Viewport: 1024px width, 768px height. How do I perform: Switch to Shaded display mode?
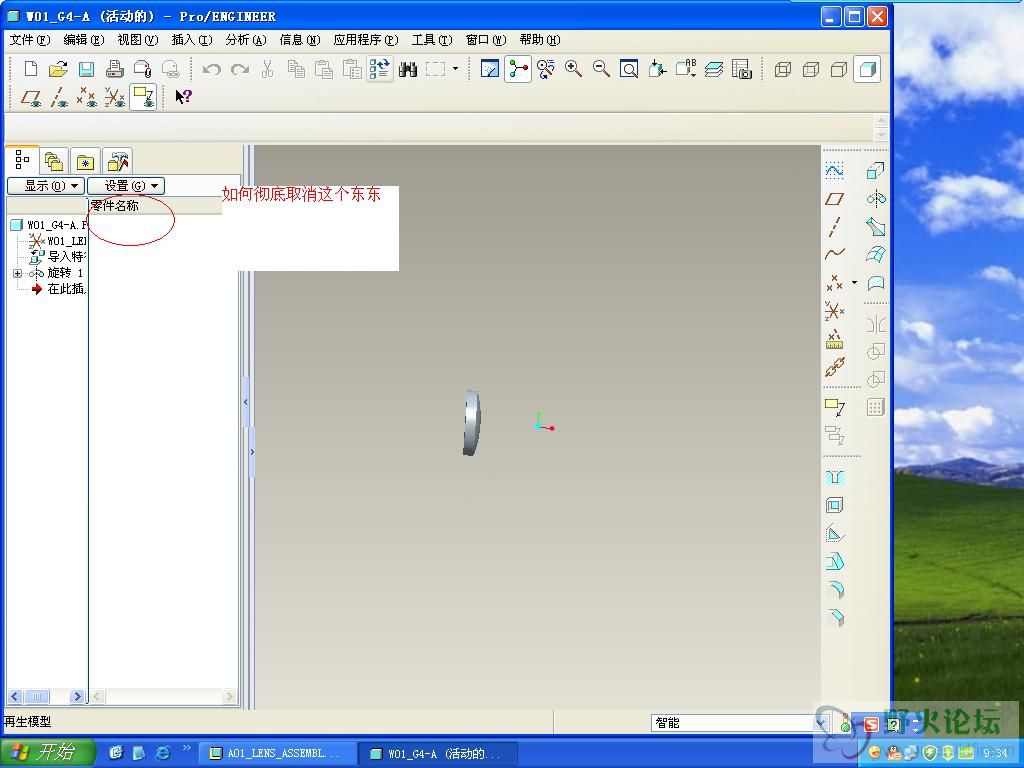pos(867,69)
